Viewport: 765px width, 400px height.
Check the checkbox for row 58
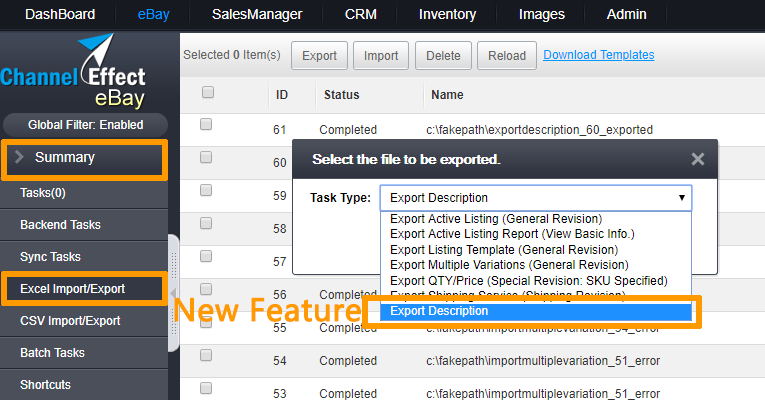click(x=206, y=223)
